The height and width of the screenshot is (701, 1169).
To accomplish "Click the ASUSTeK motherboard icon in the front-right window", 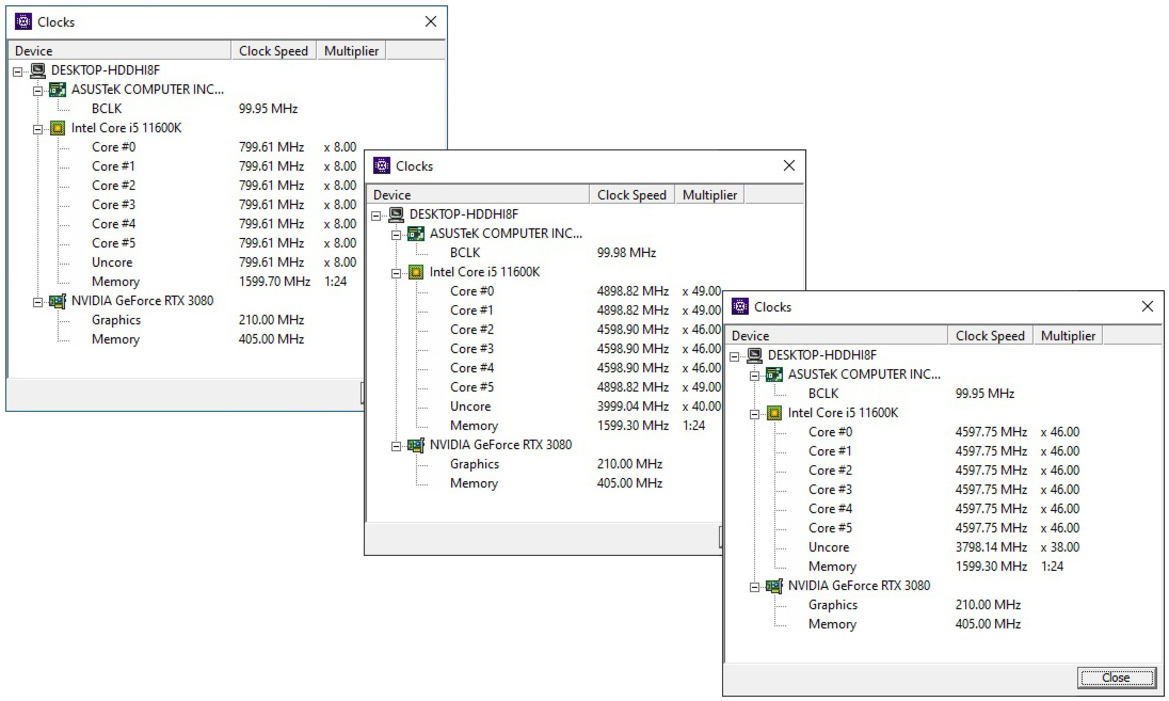I will click(775, 375).
